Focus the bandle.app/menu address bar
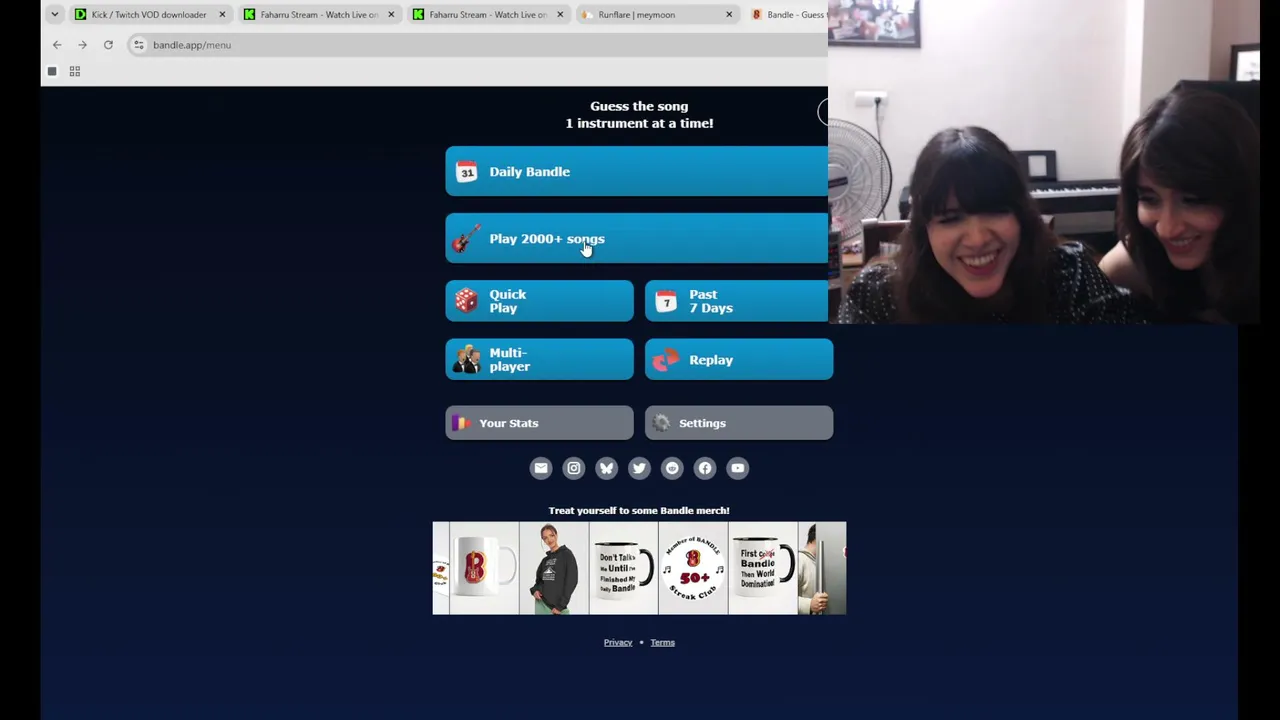Screen dimensions: 1280x720 point(480,45)
